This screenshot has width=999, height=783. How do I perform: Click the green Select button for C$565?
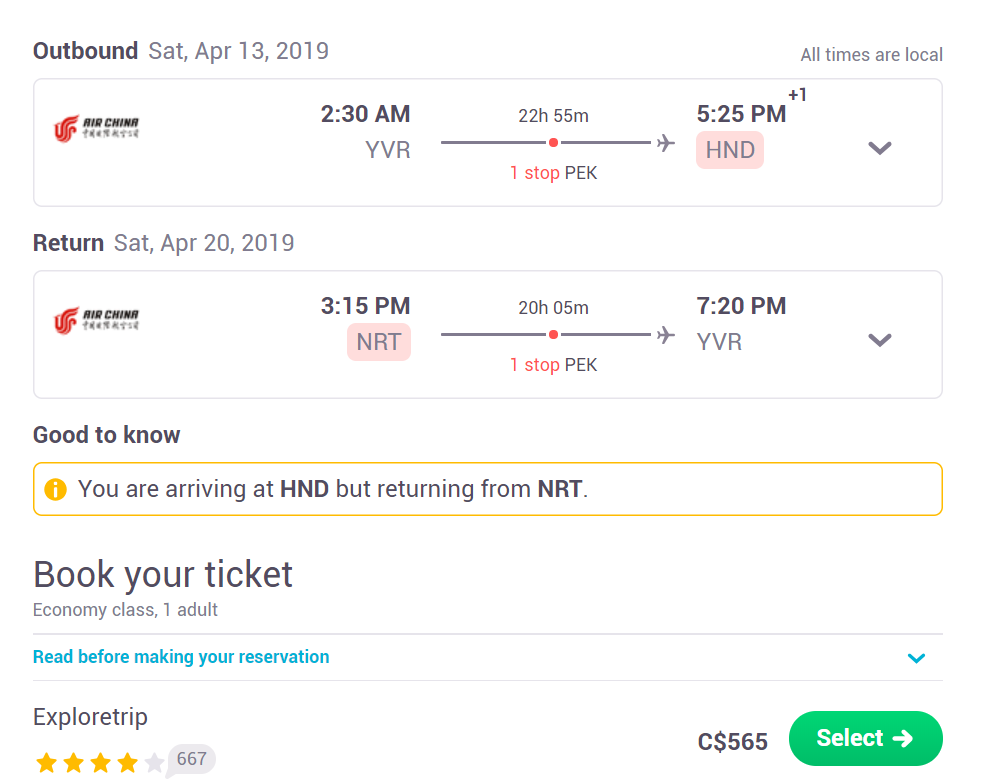[x=865, y=738]
